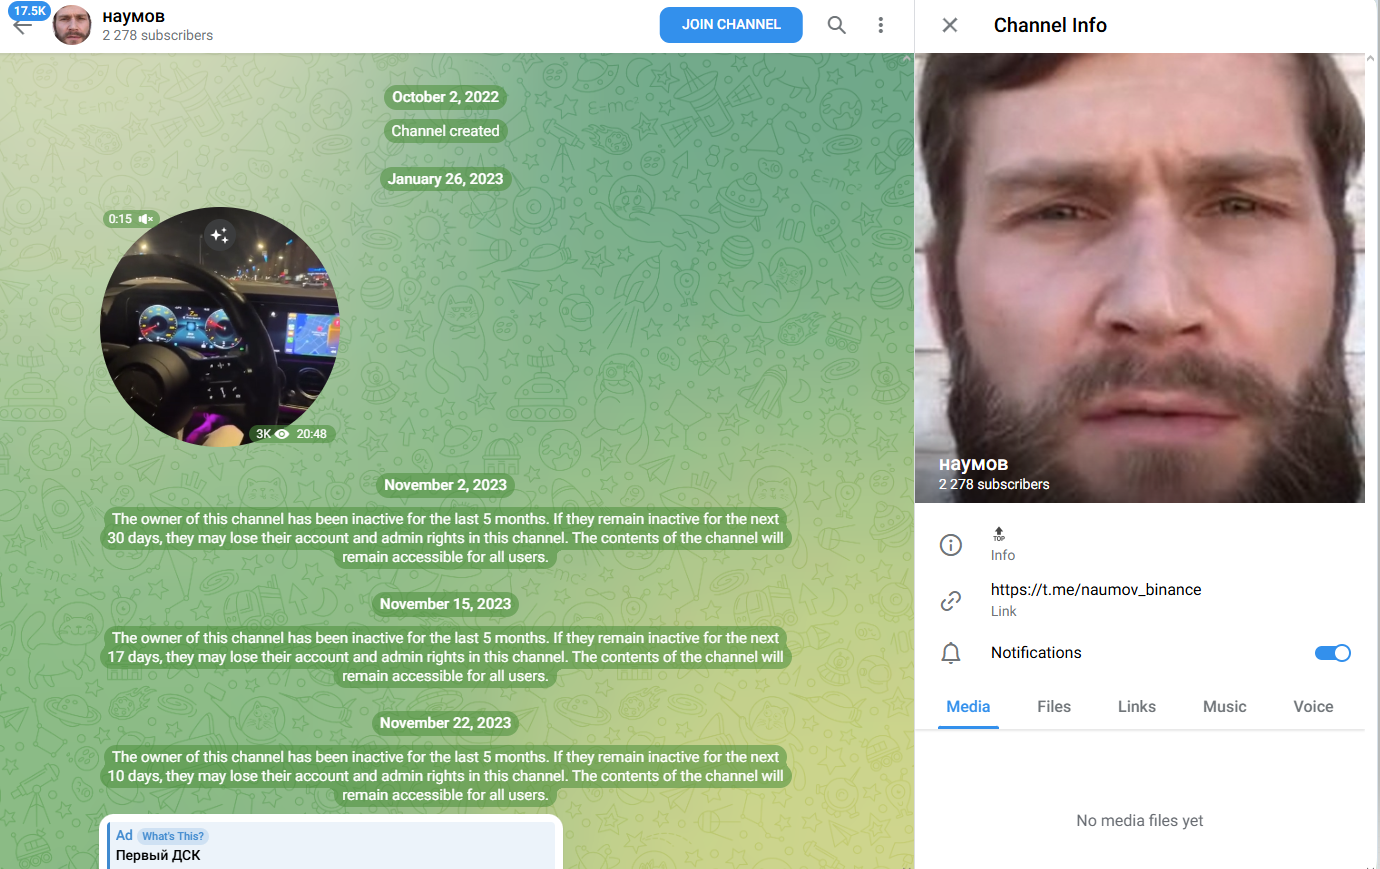Image resolution: width=1380 pixels, height=869 pixels.
Task: Close the Channel Info panel
Action: [x=950, y=25]
